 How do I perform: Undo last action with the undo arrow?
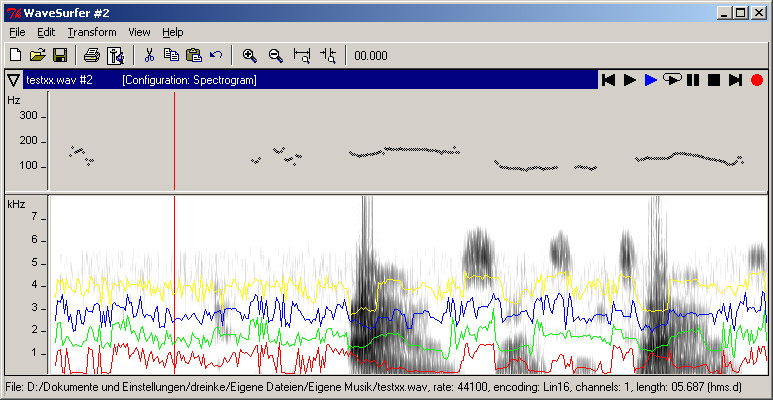216,55
